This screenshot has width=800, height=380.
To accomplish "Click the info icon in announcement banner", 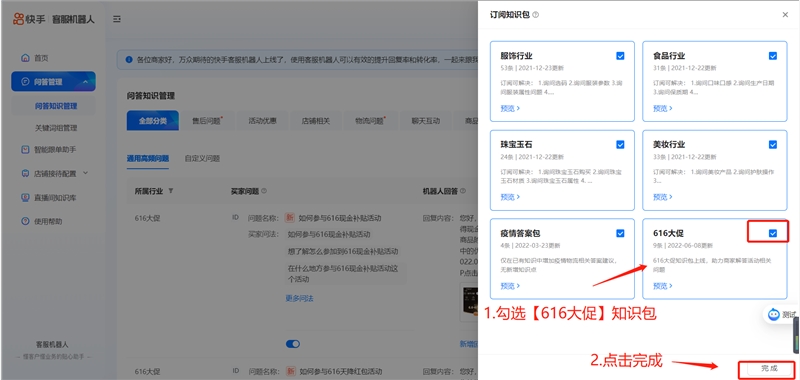I will click(129, 60).
